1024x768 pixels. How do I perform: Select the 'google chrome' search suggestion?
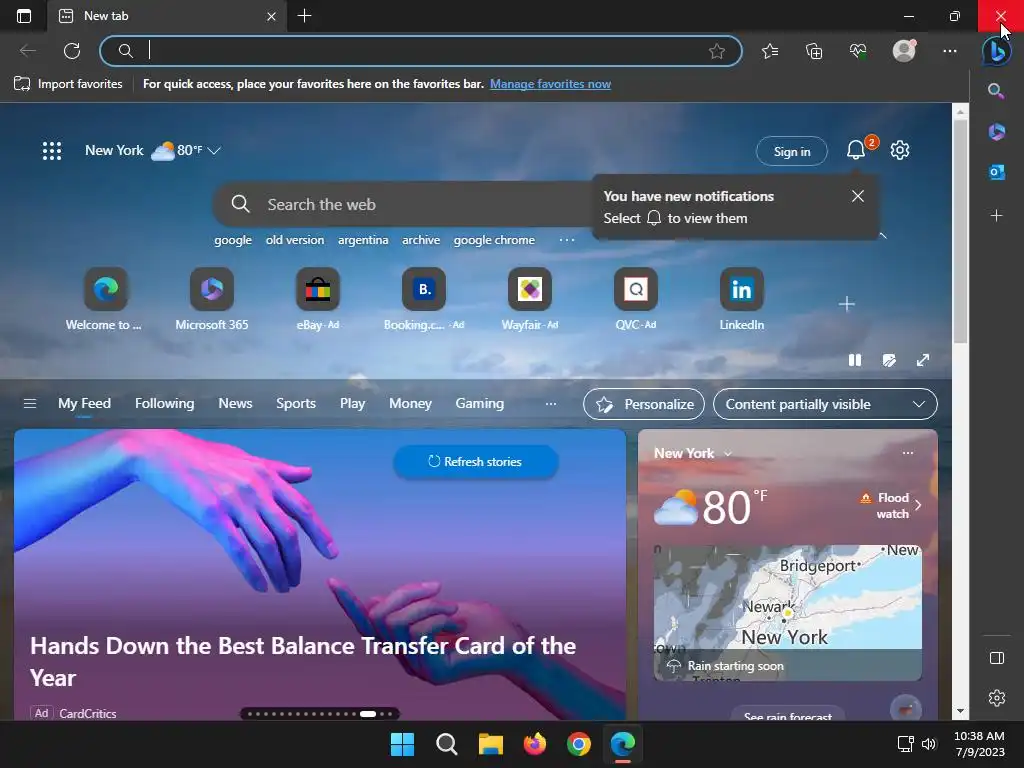(494, 240)
